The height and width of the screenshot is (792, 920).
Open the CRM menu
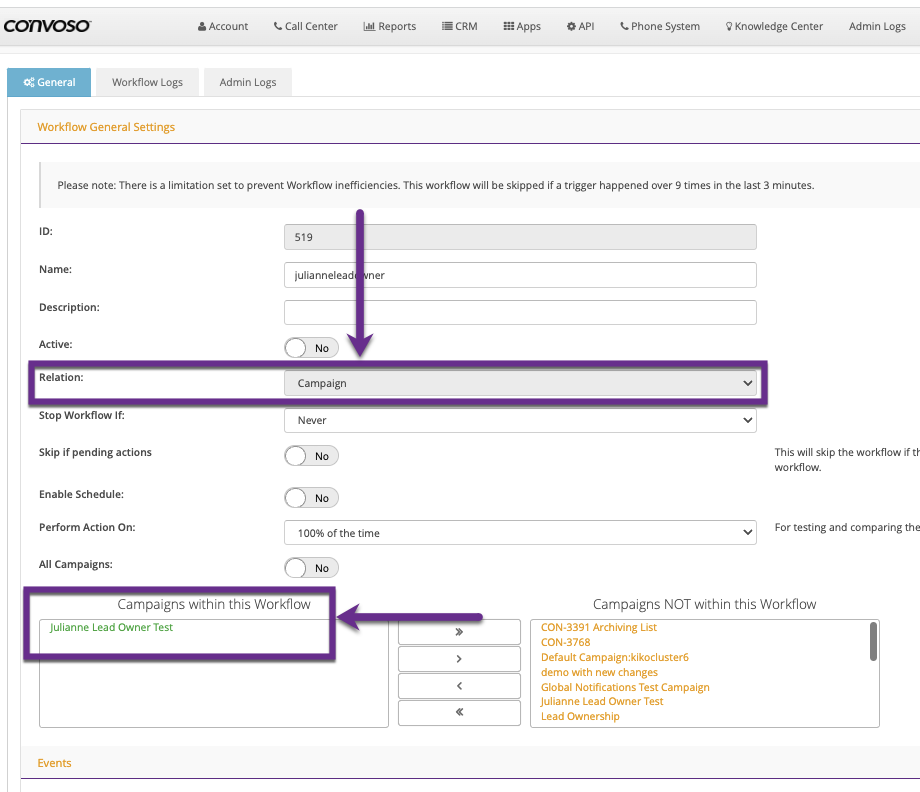point(459,26)
